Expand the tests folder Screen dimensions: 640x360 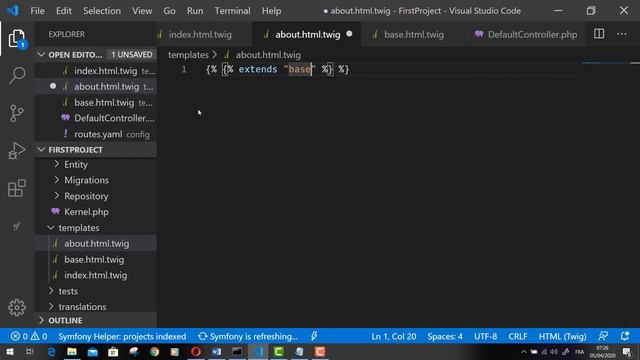(x=51, y=291)
